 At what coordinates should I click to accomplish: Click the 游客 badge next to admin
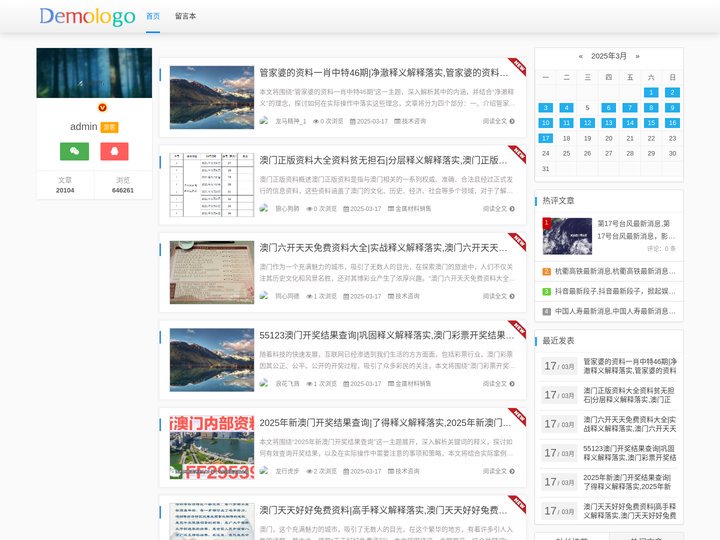109,127
